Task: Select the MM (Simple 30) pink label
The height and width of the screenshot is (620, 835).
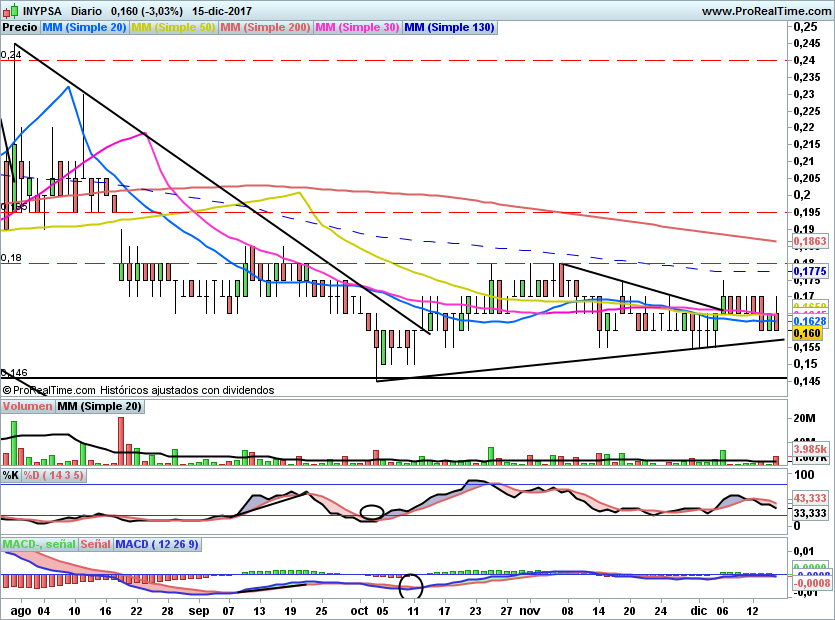Action: [357, 27]
